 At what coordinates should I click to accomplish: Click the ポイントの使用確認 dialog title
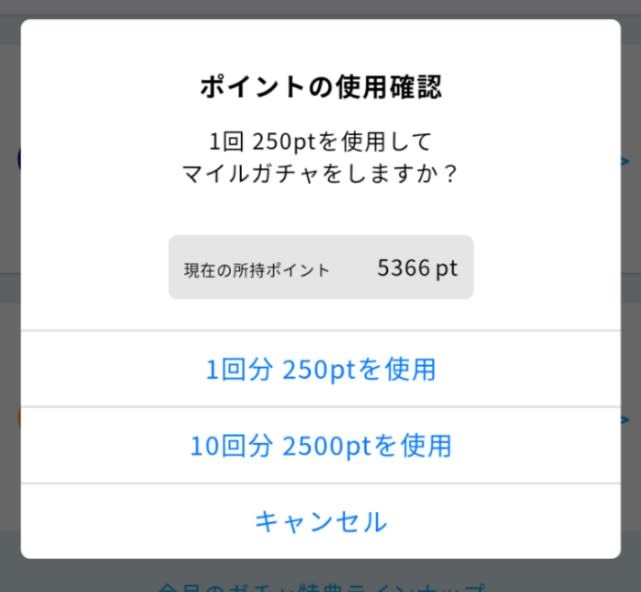point(321,87)
